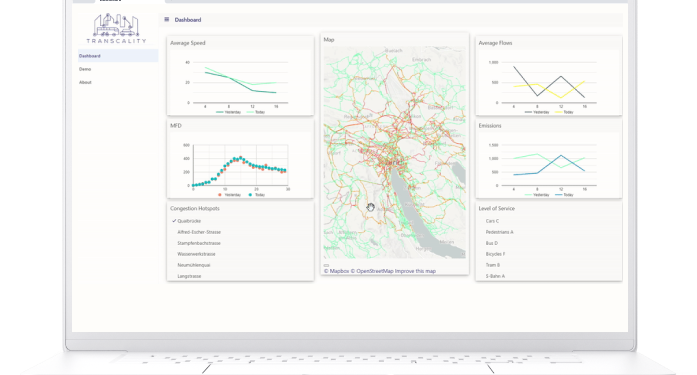Select Alfred-Escher-Strasse congestion hotspot
The width and height of the screenshot is (697, 375).
199,232
